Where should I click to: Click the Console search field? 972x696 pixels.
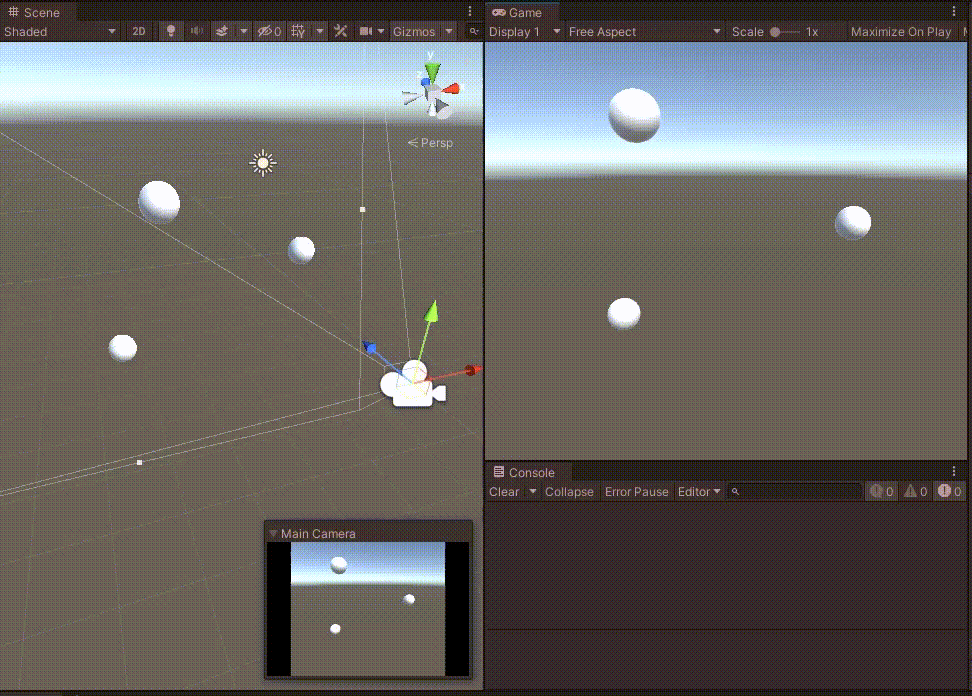pos(795,491)
